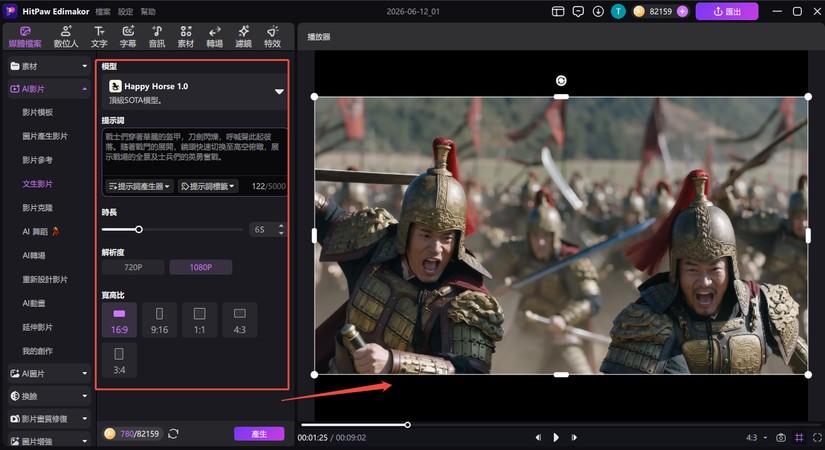The width and height of the screenshot is (825, 450).
Task: Open the 媒體檔案 media tab
Action: [x=25, y=37]
